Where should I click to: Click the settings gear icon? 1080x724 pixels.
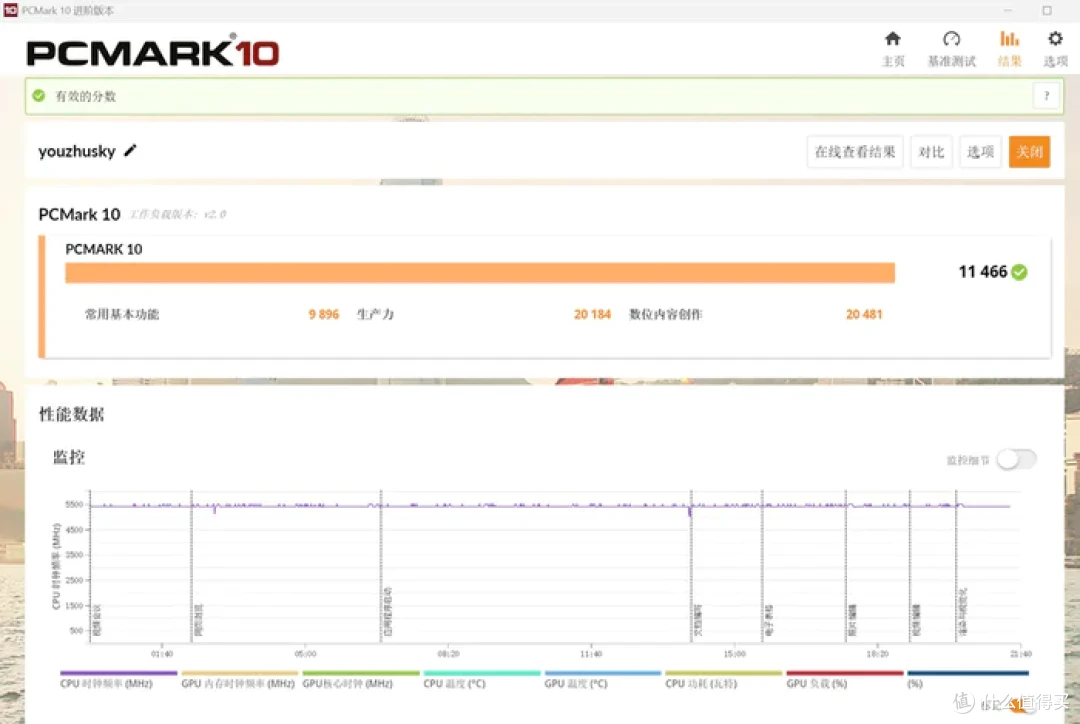pos(1055,39)
